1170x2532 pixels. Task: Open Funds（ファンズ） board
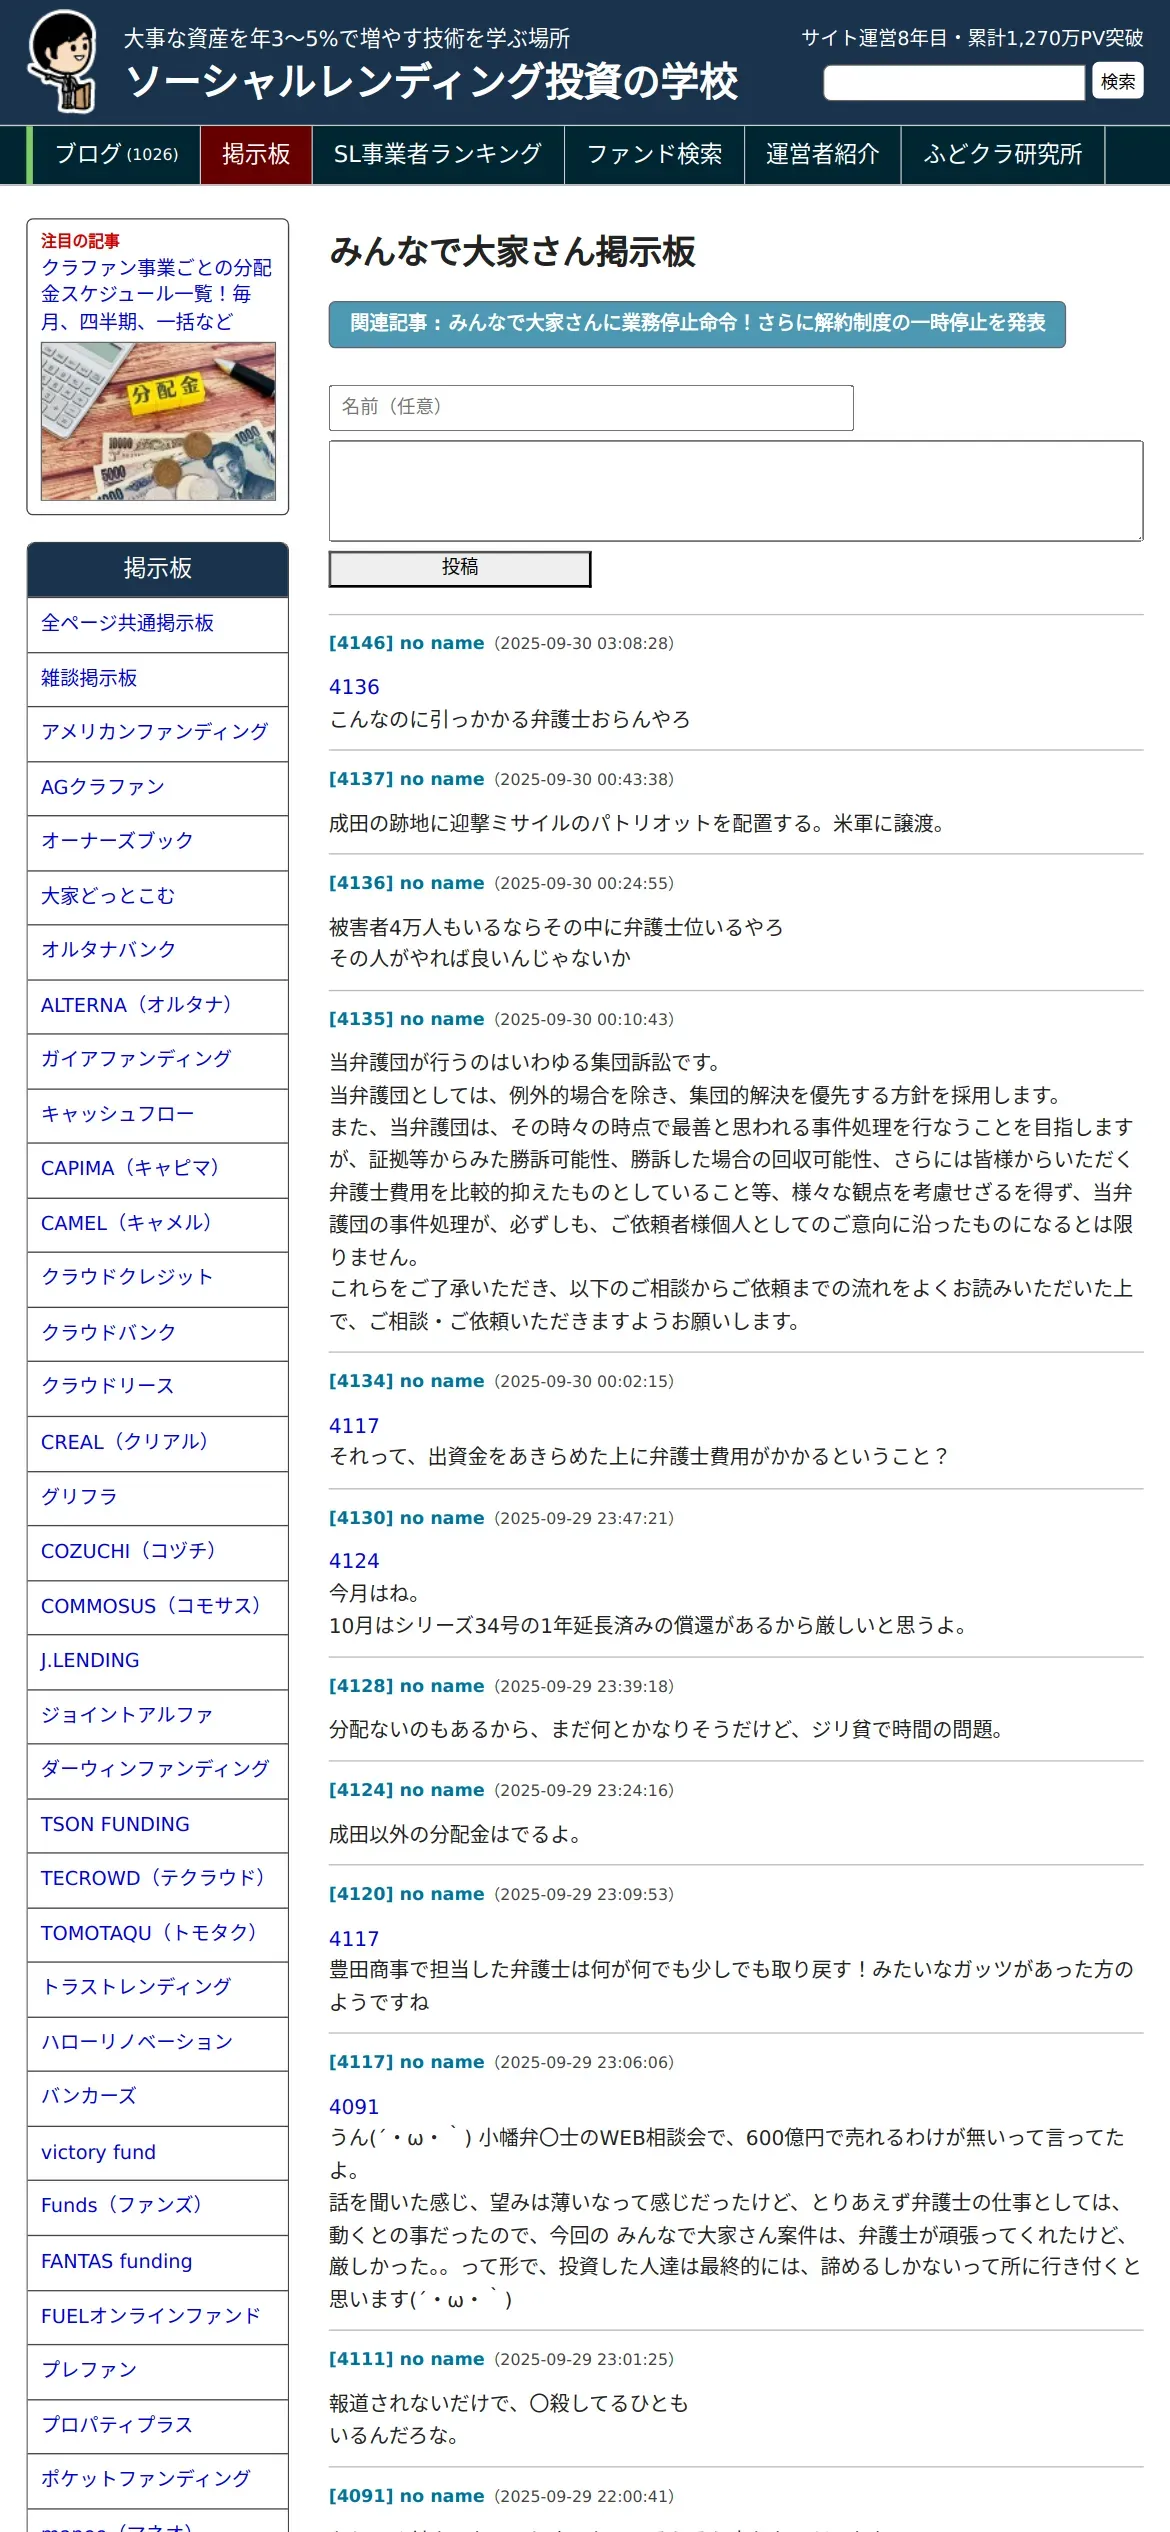pos(158,2206)
